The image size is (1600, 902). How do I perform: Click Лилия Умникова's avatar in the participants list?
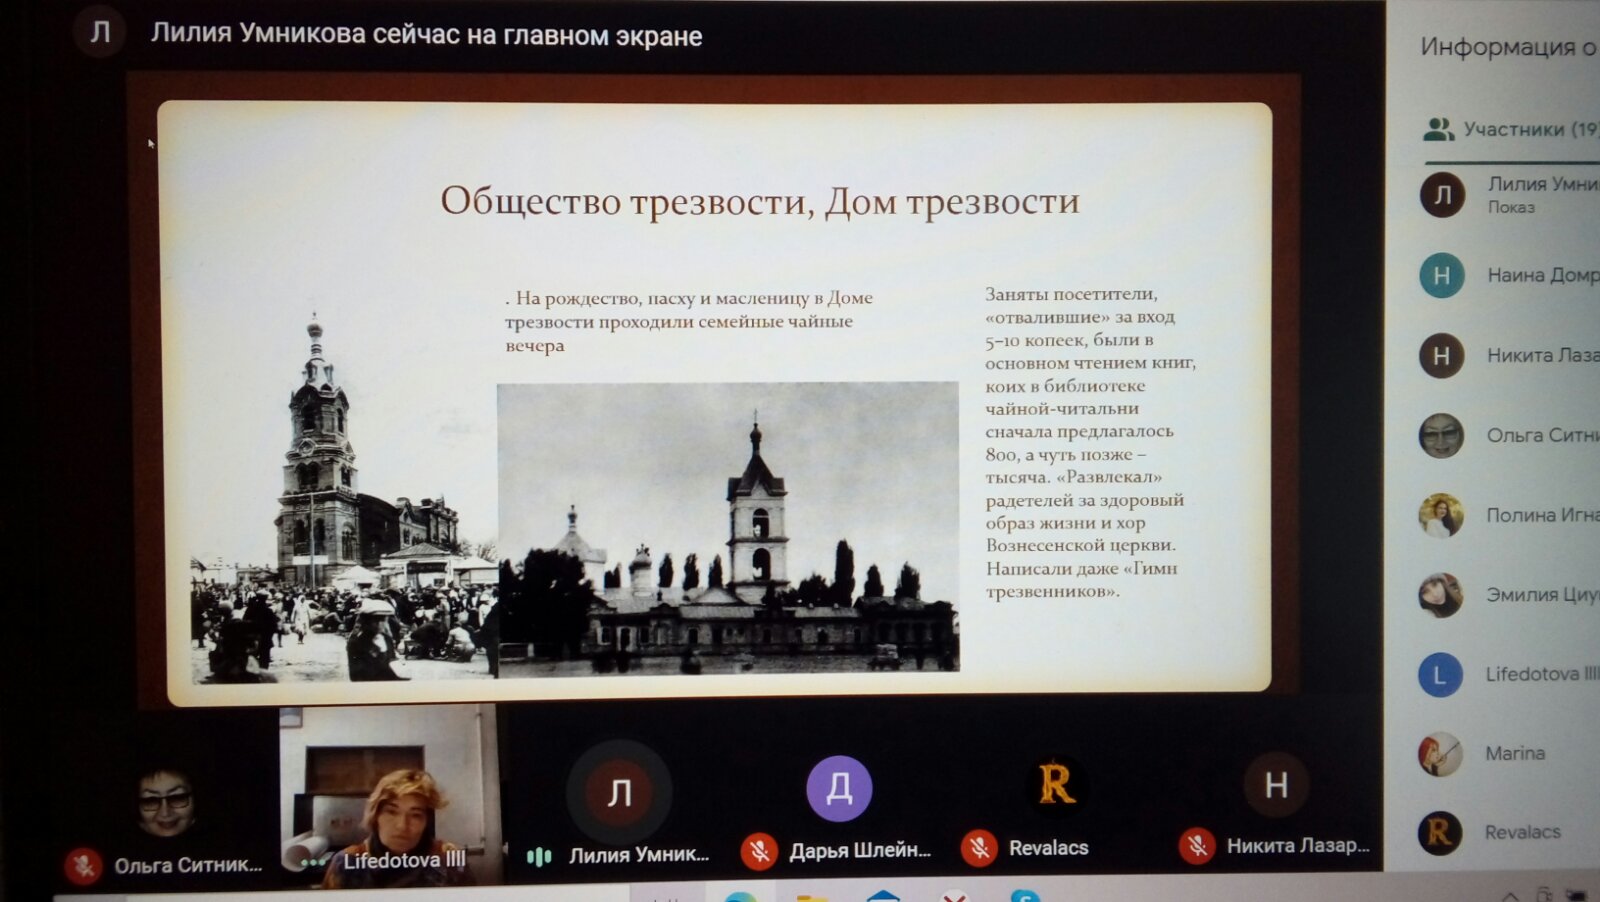[1442, 194]
